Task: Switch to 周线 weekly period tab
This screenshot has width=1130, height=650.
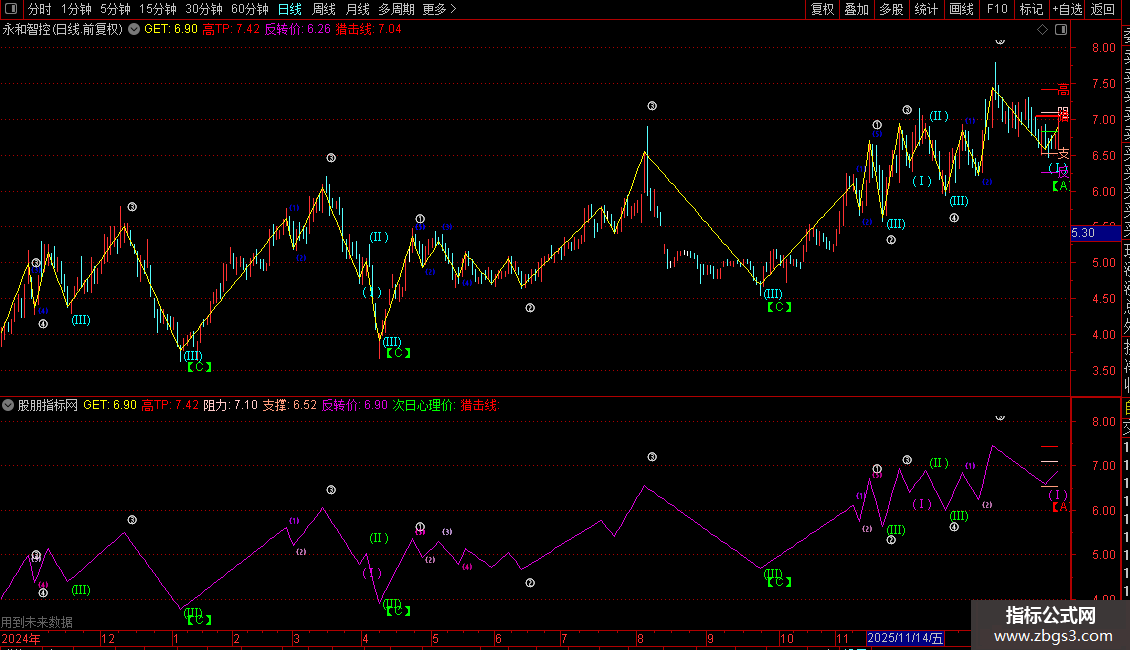Action: [x=324, y=9]
